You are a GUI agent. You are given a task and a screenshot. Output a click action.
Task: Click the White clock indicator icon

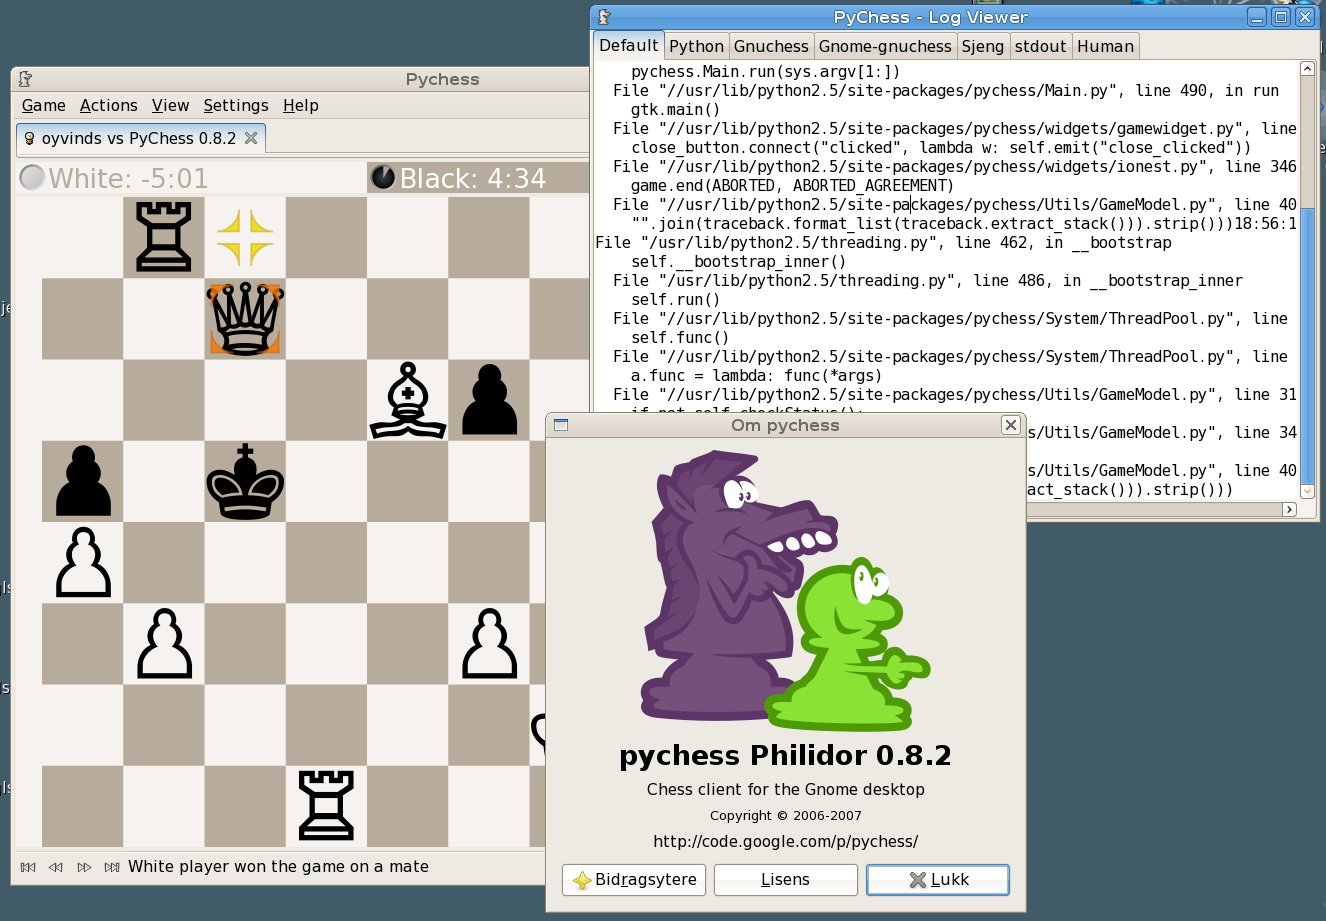click(x=33, y=177)
